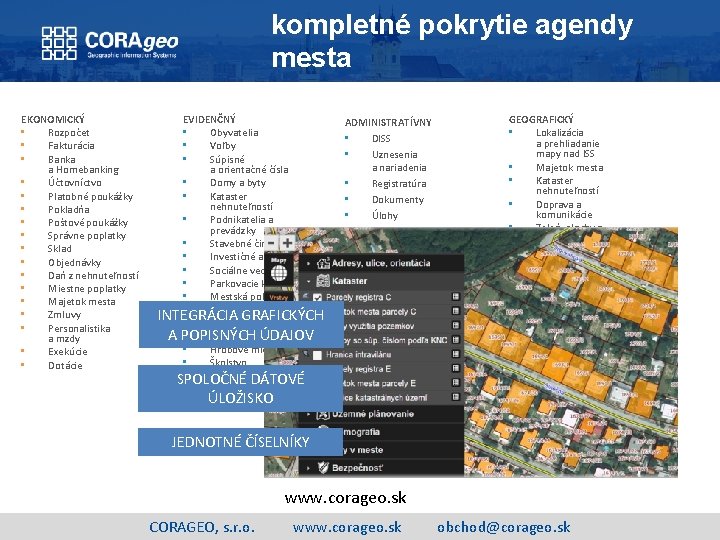Click the ADMINISTRATÍVNY column heading
This screenshot has height=540, width=720.
(x=388, y=123)
